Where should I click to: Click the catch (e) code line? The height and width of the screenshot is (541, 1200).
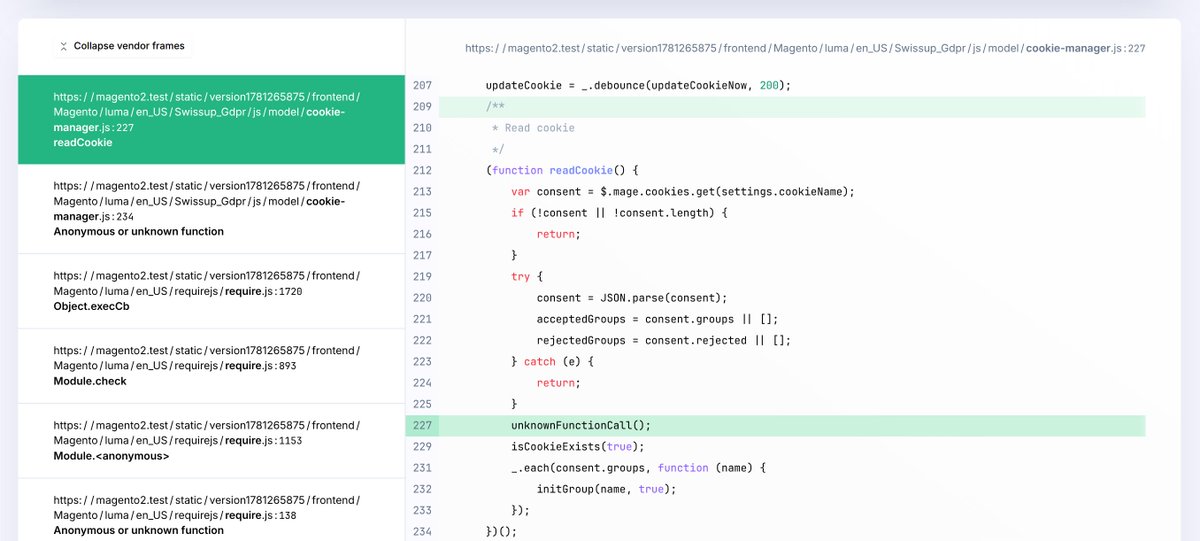pos(552,361)
